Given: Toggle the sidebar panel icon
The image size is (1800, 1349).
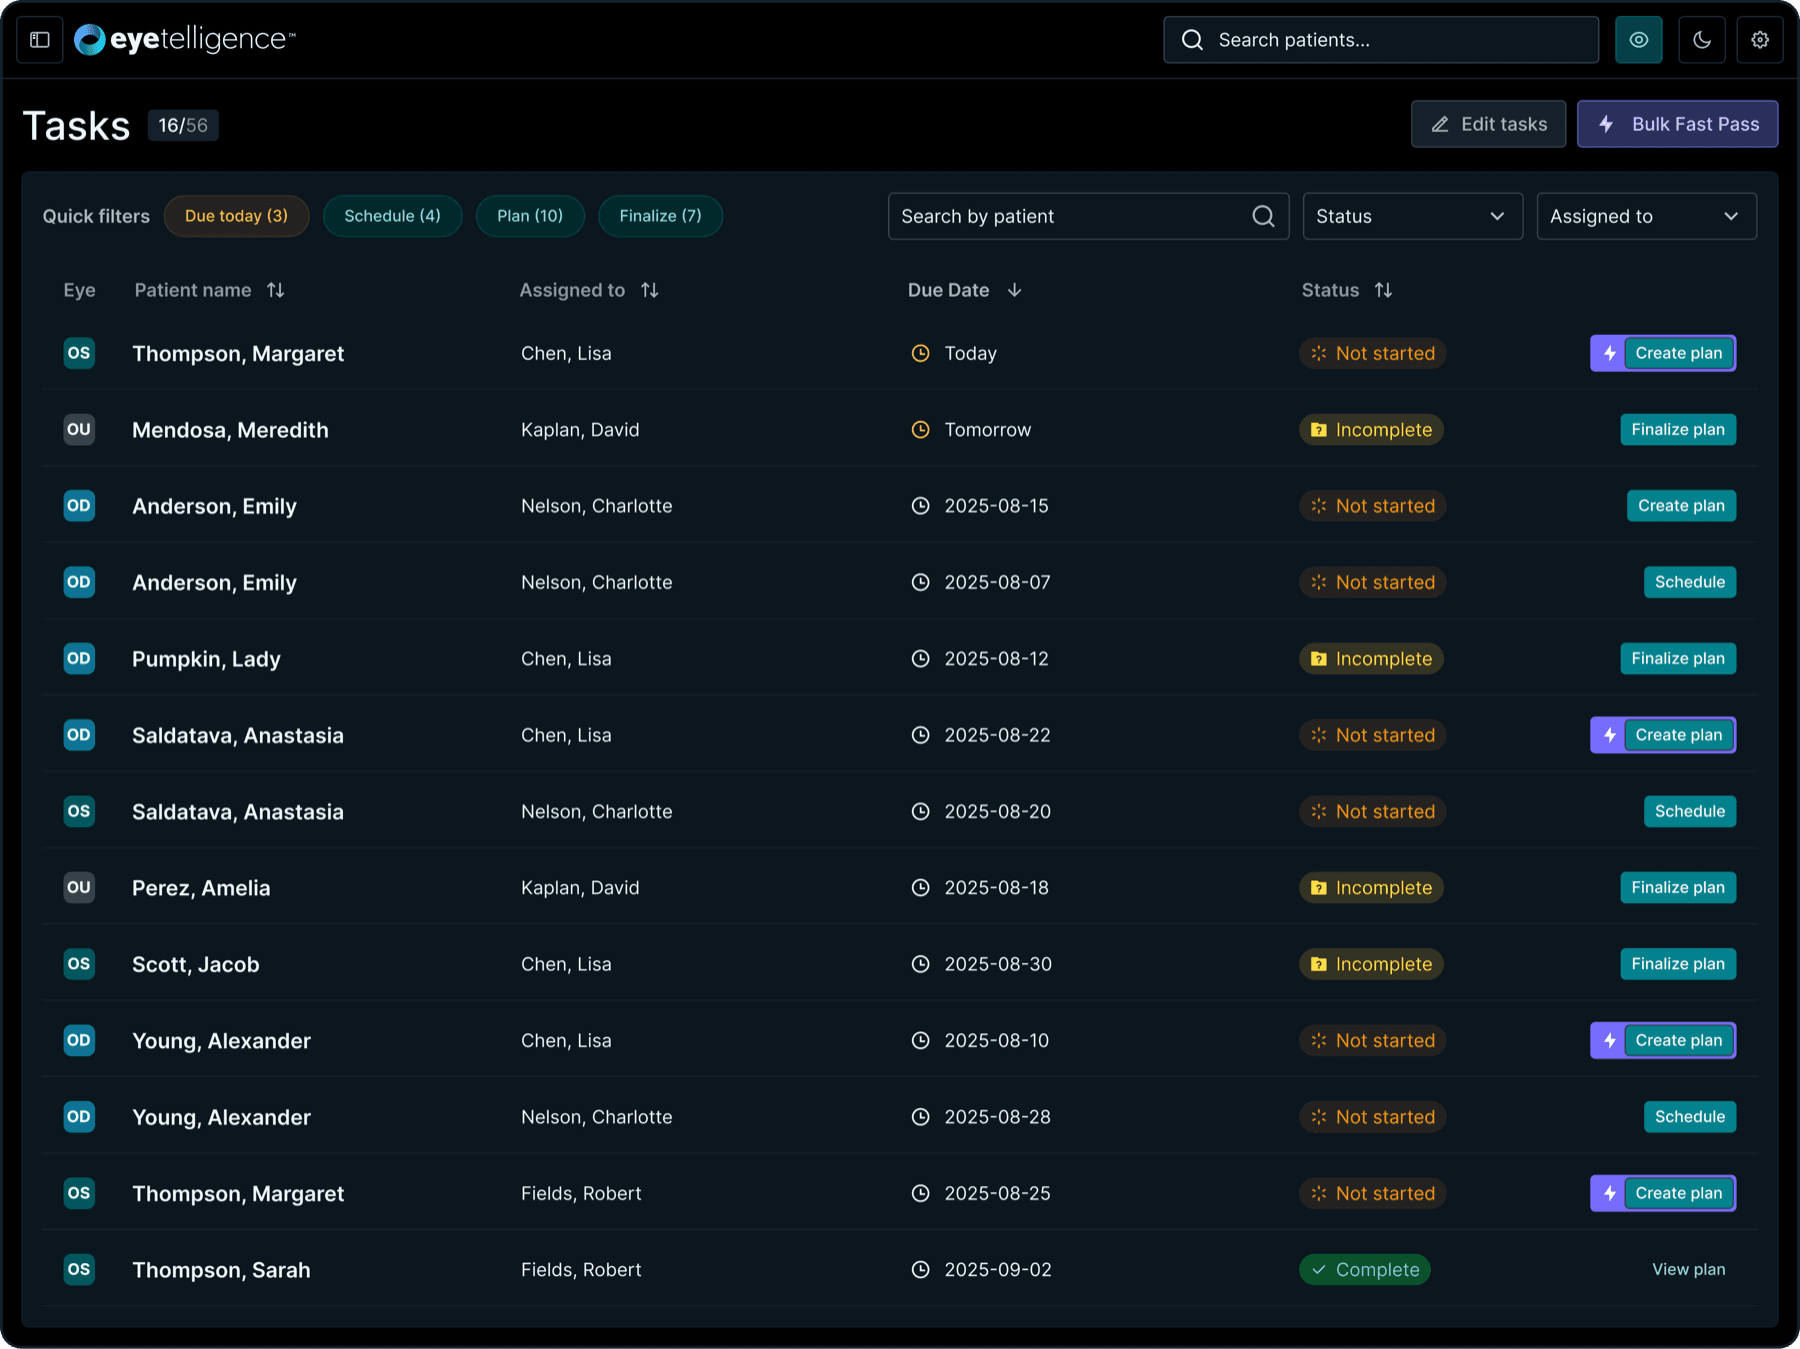Looking at the screenshot, I should (40, 40).
